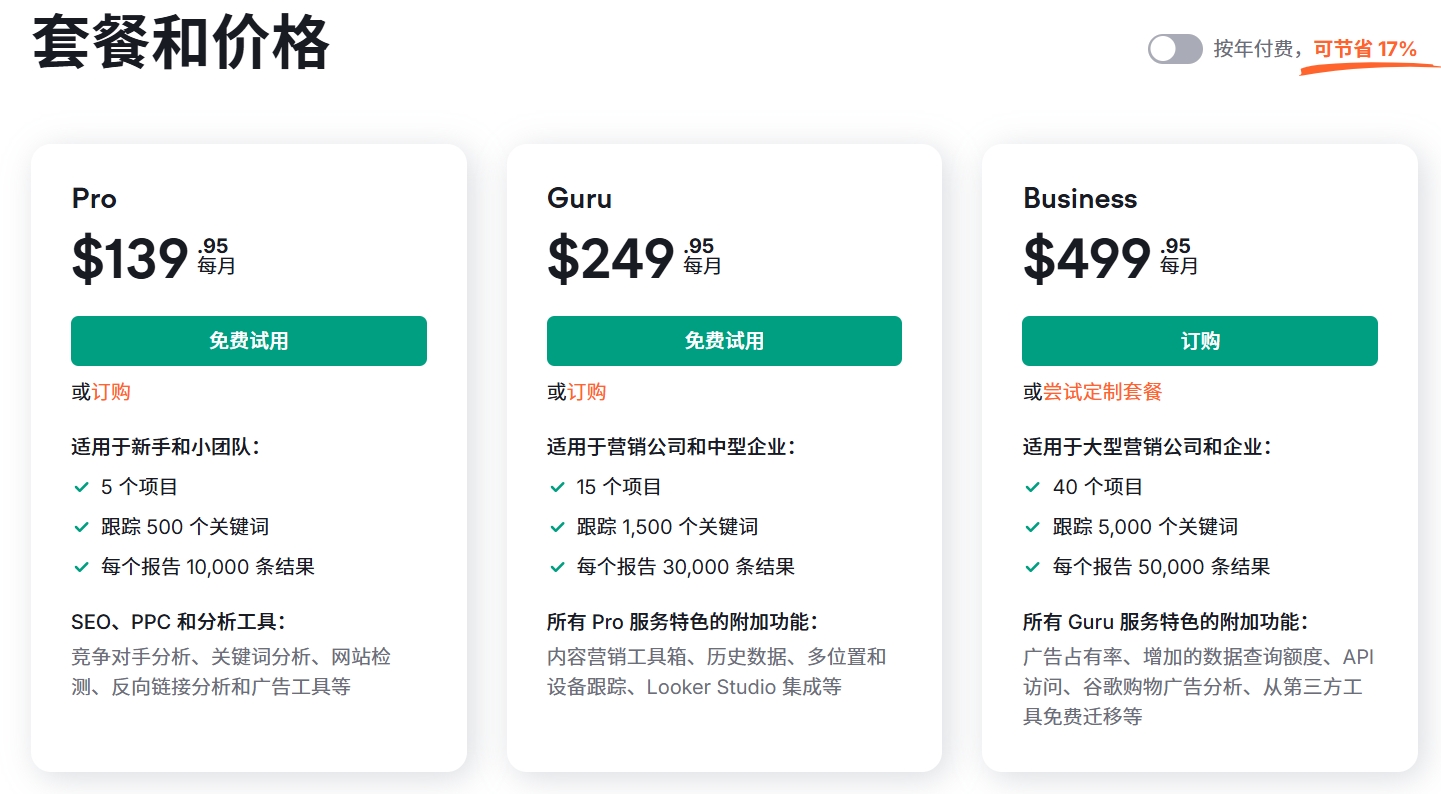1441x794 pixels.
Task: Click the checkmark beside 15 个项目
Action: 557,487
